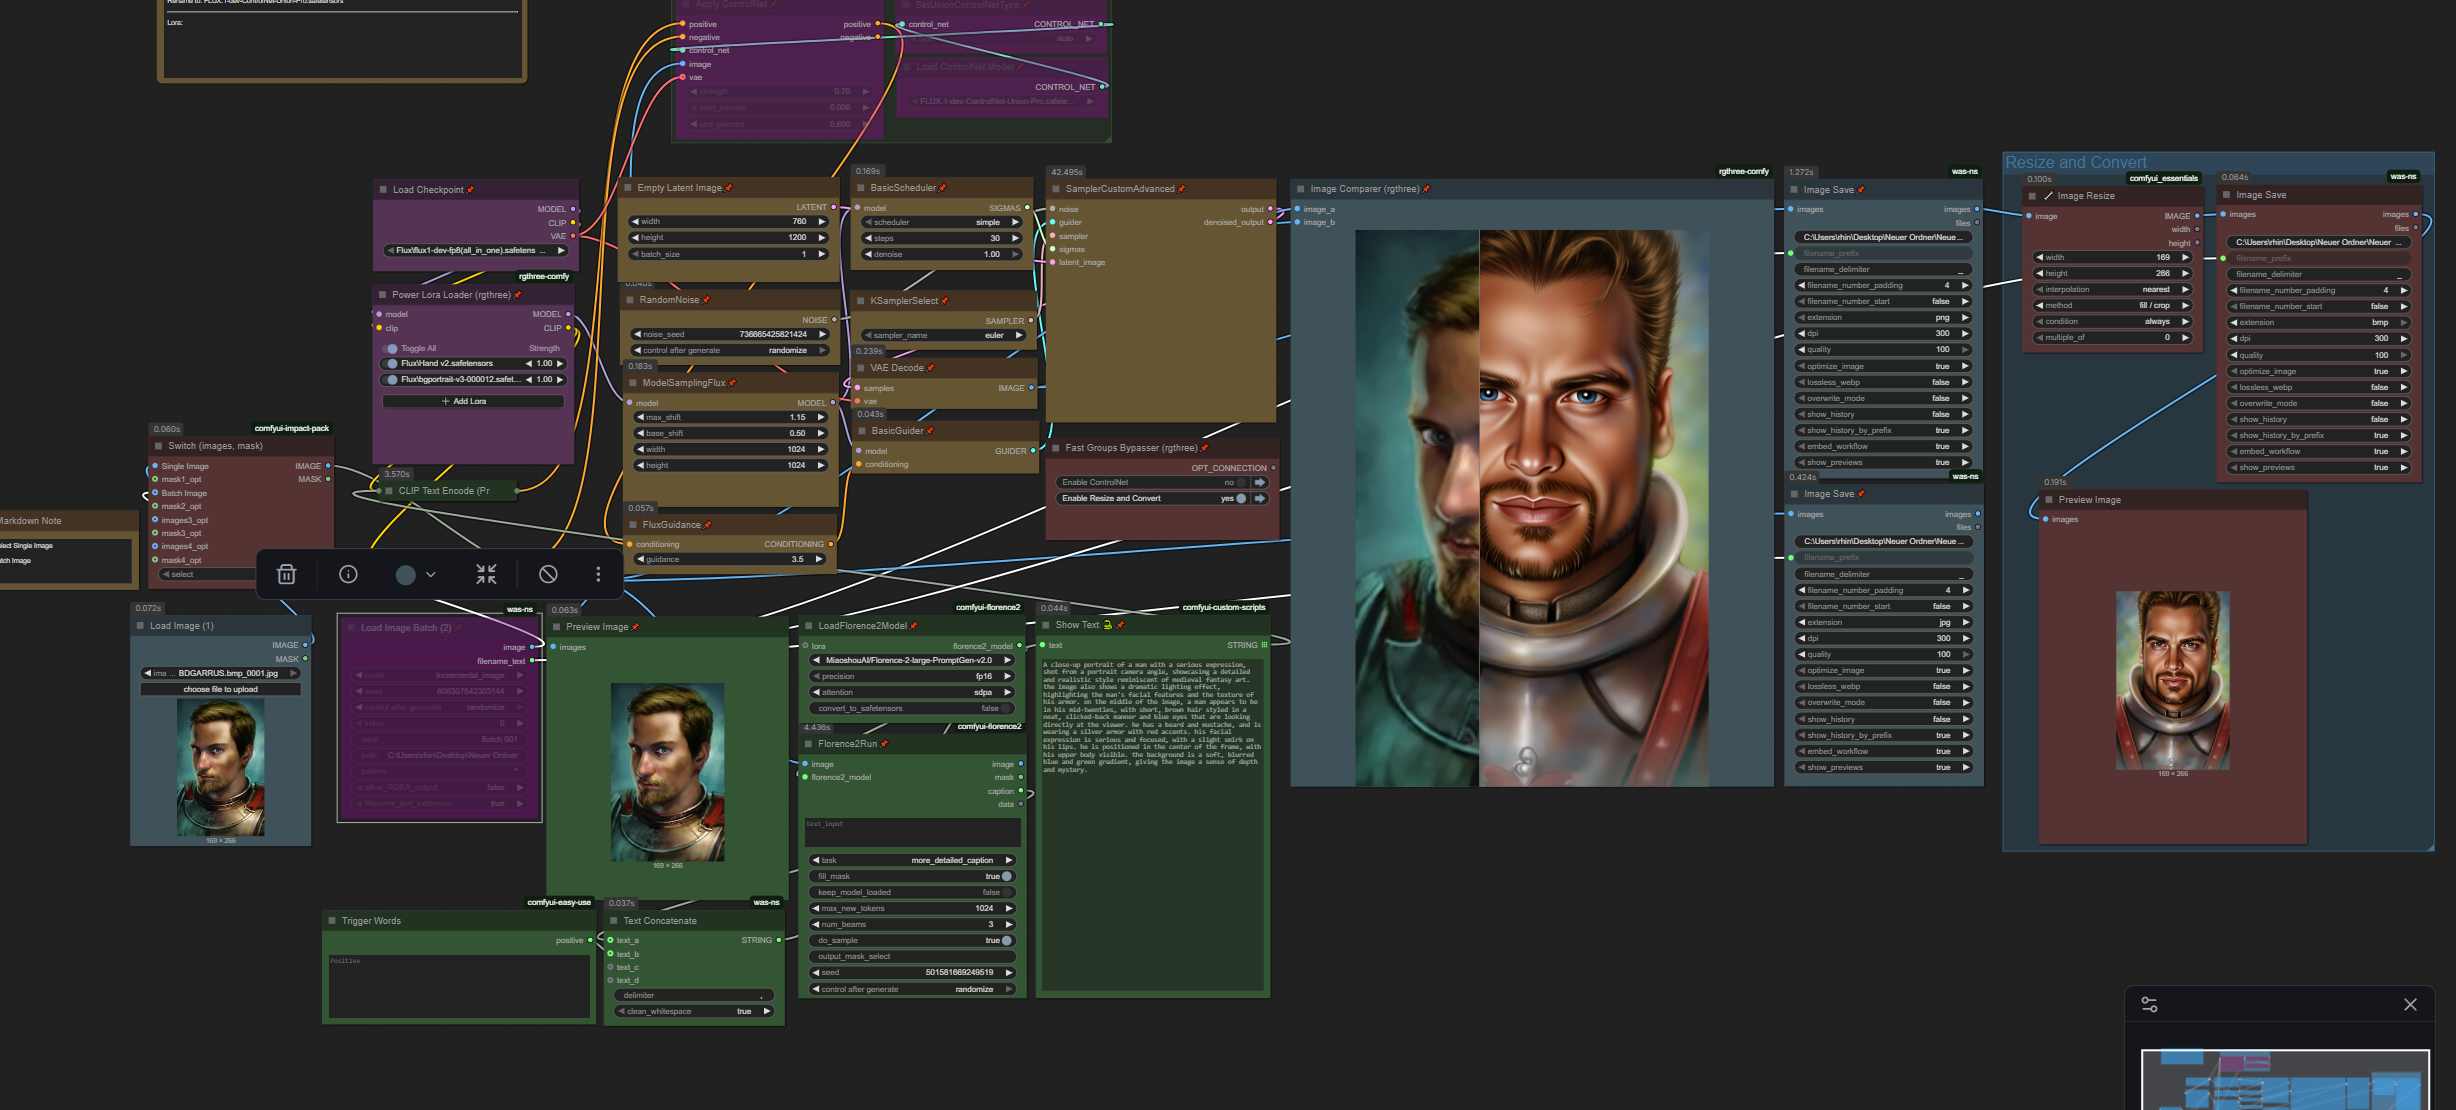Toggle the Flux\Hand v2.safetensors lora on/off

pyautogui.click(x=392, y=364)
